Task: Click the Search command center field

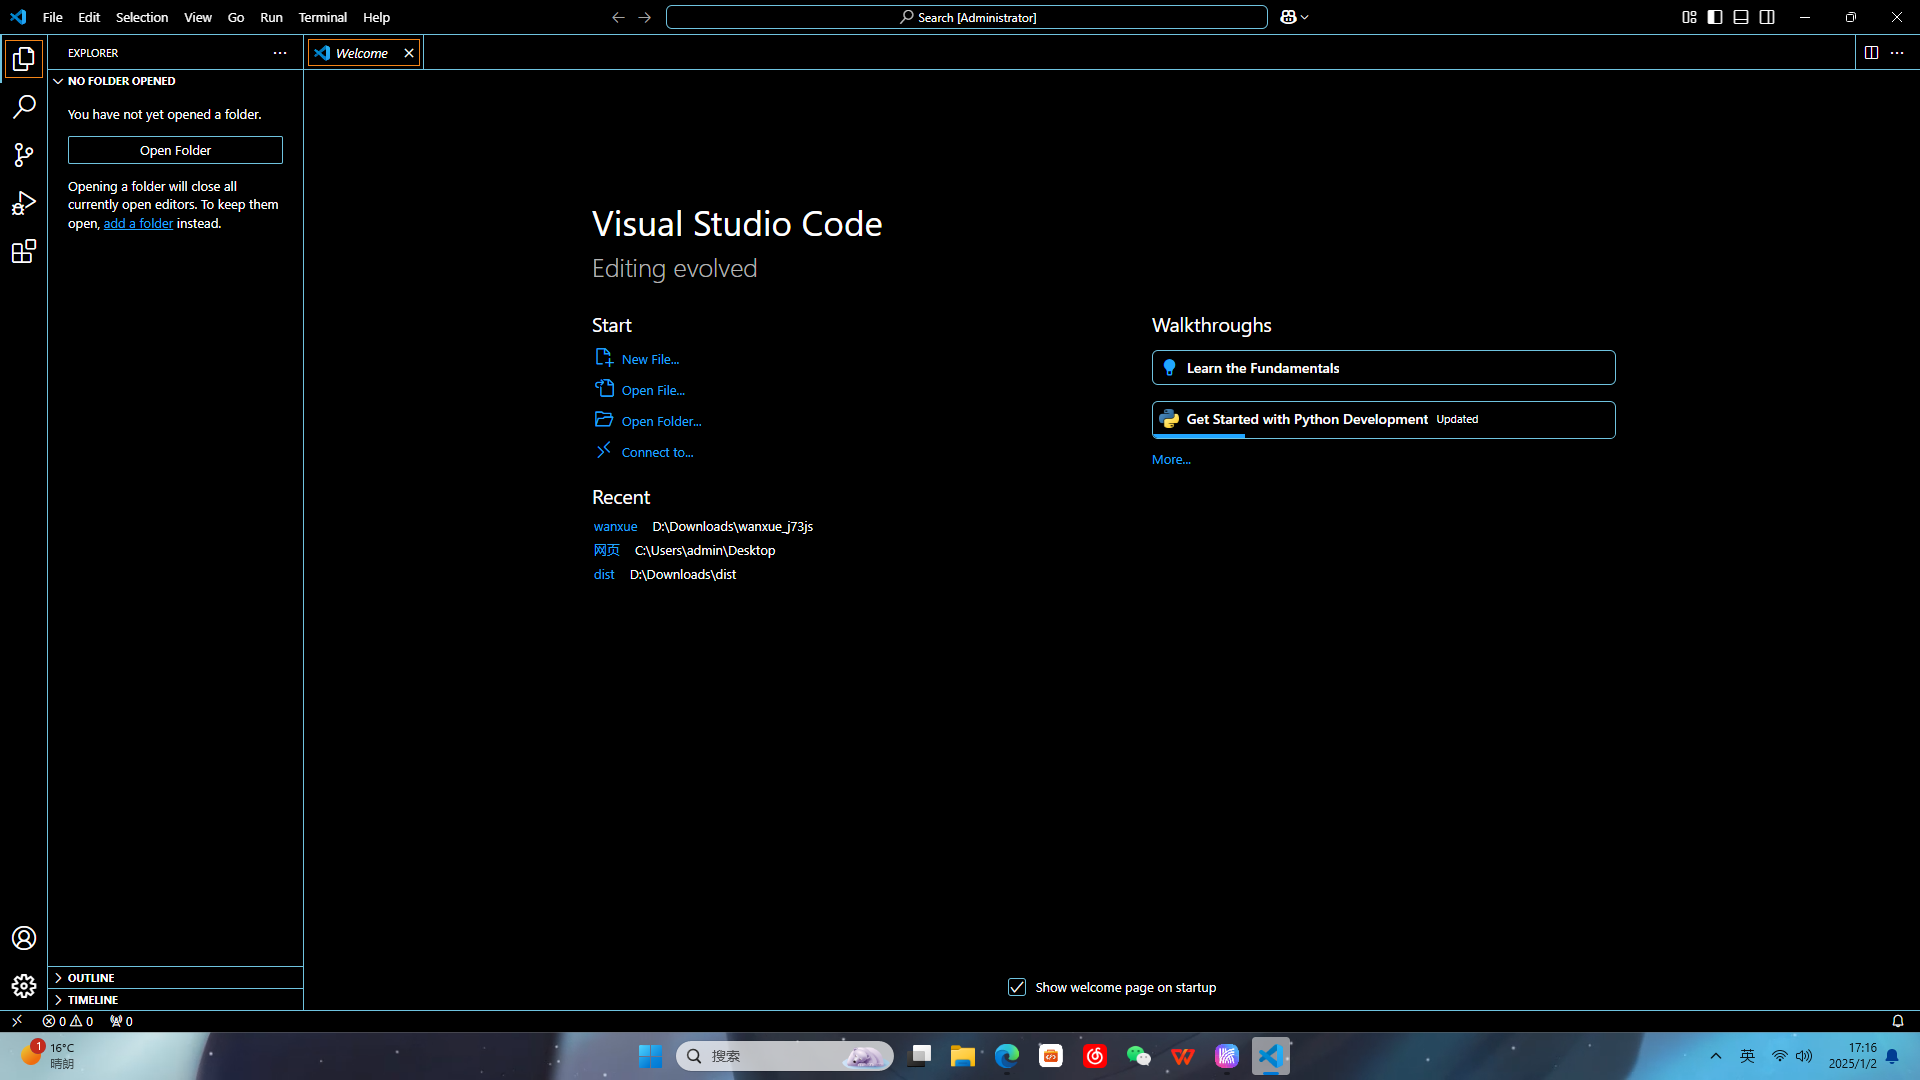Action: [966, 17]
